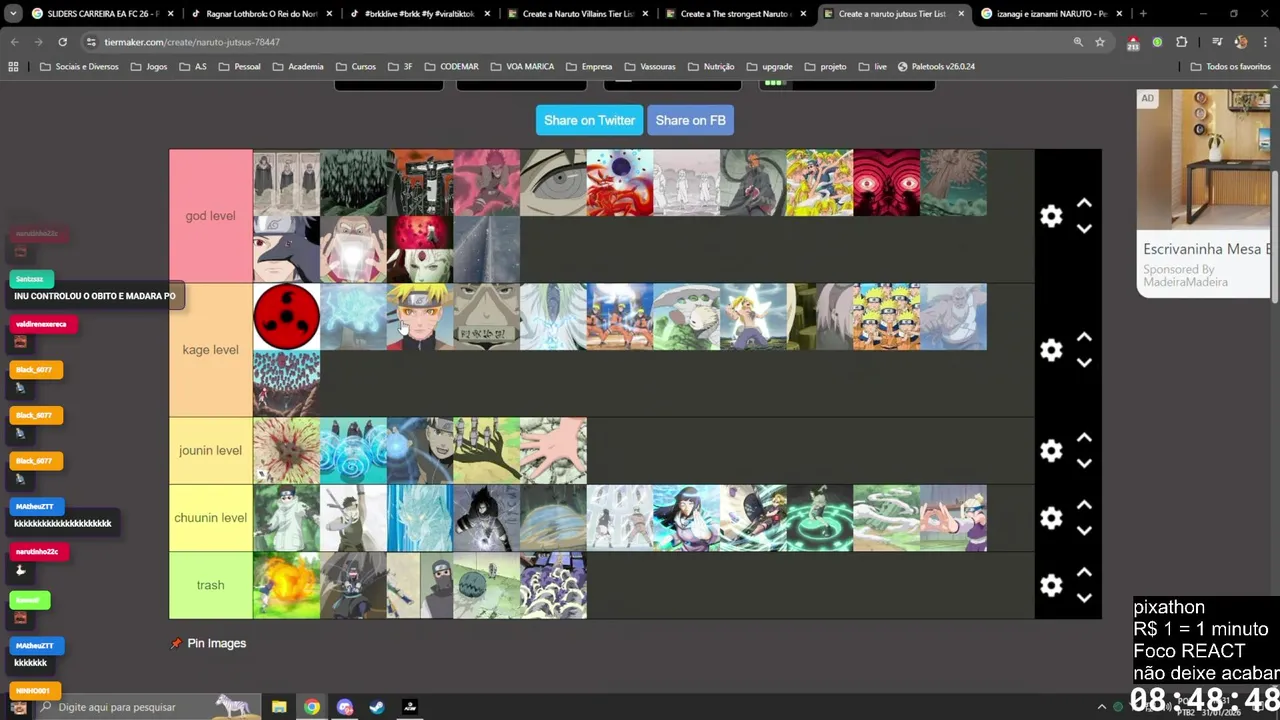Open Jogos bookmark folder

149,67
